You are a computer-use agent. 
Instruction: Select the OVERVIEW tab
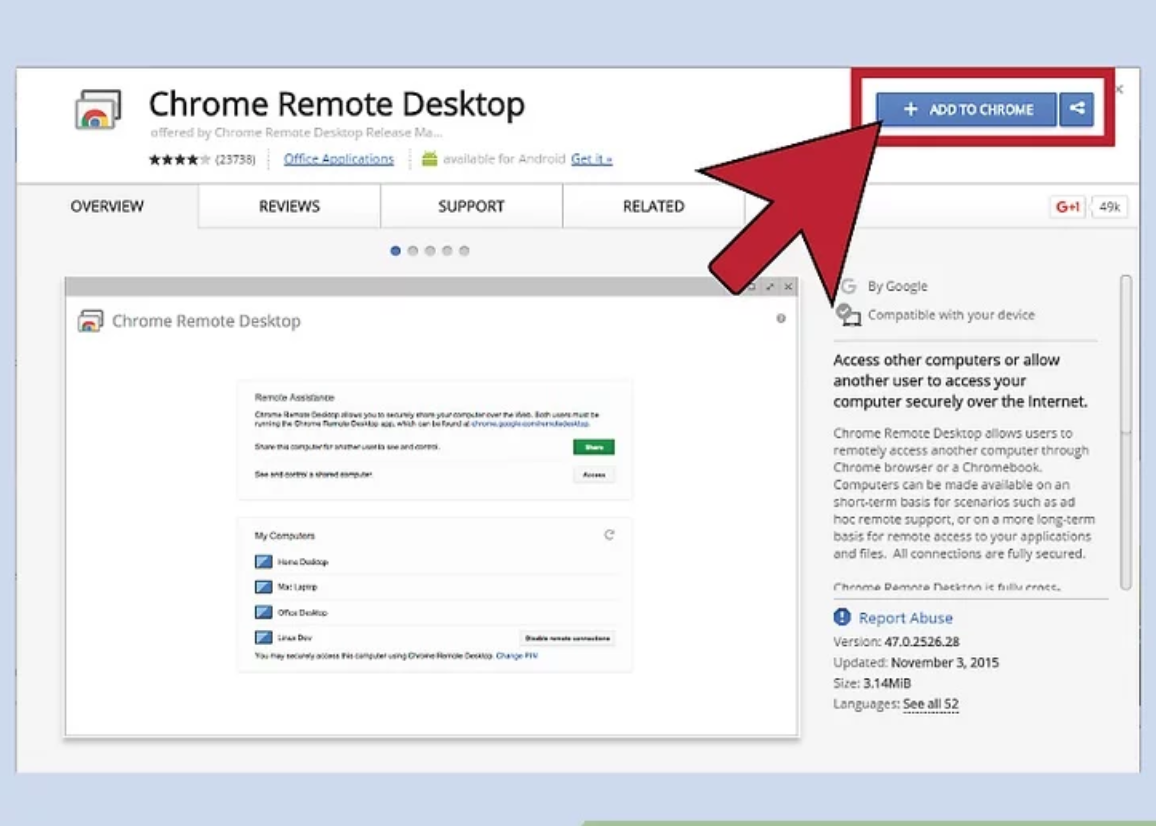pyautogui.click(x=107, y=206)
